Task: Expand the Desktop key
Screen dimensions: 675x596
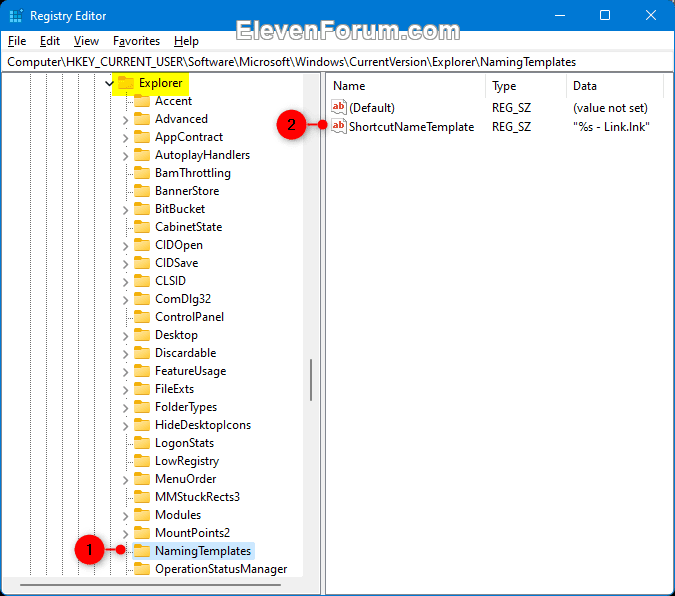Action: (125, 336)
